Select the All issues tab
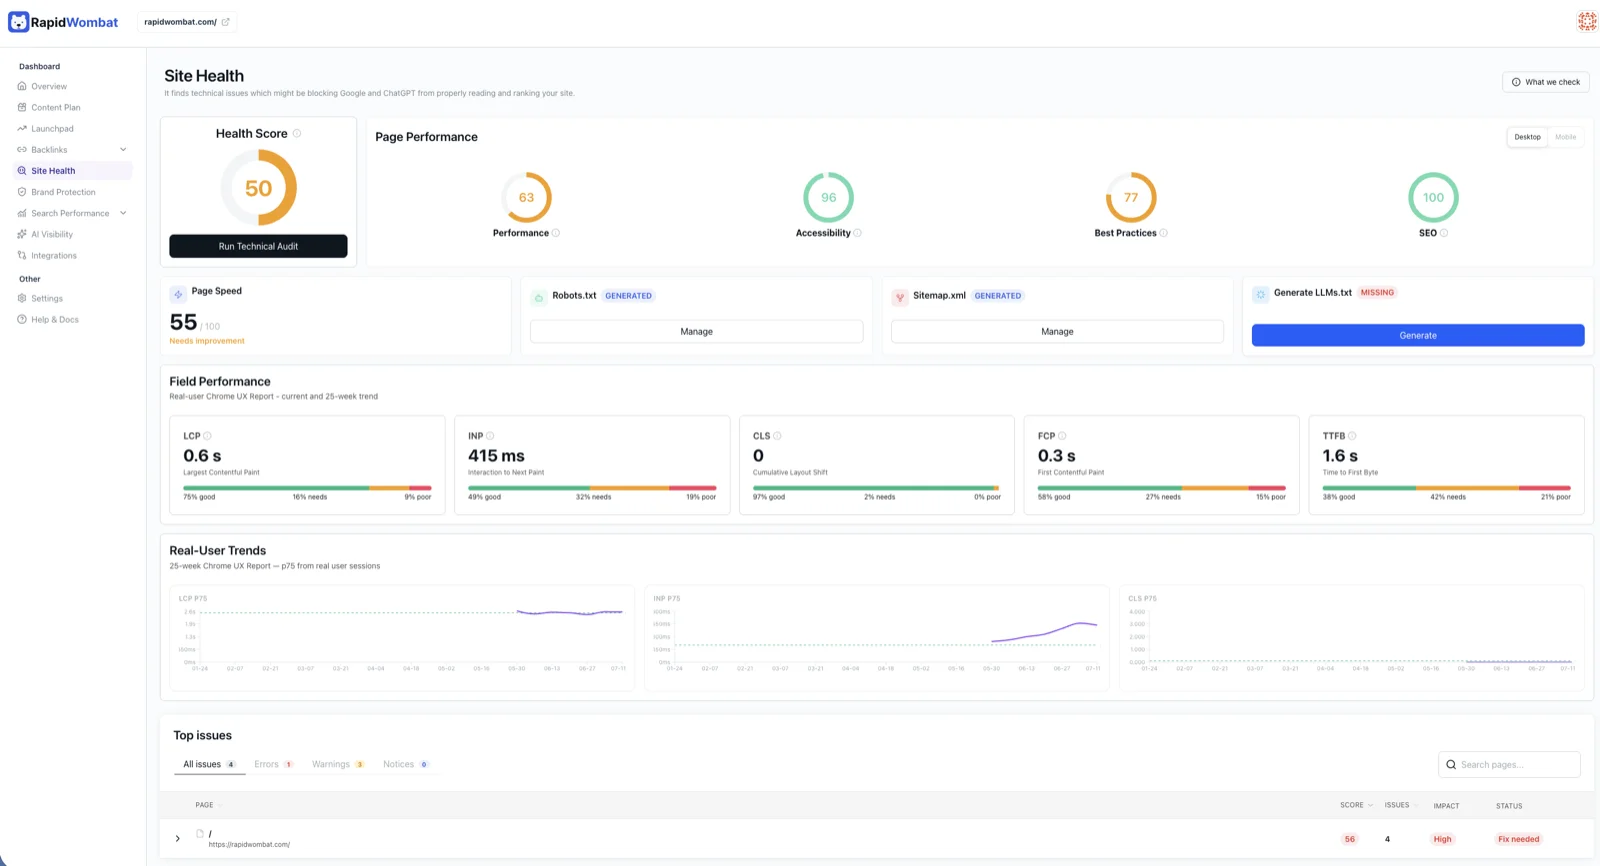1600x866 pixels. 209,764
